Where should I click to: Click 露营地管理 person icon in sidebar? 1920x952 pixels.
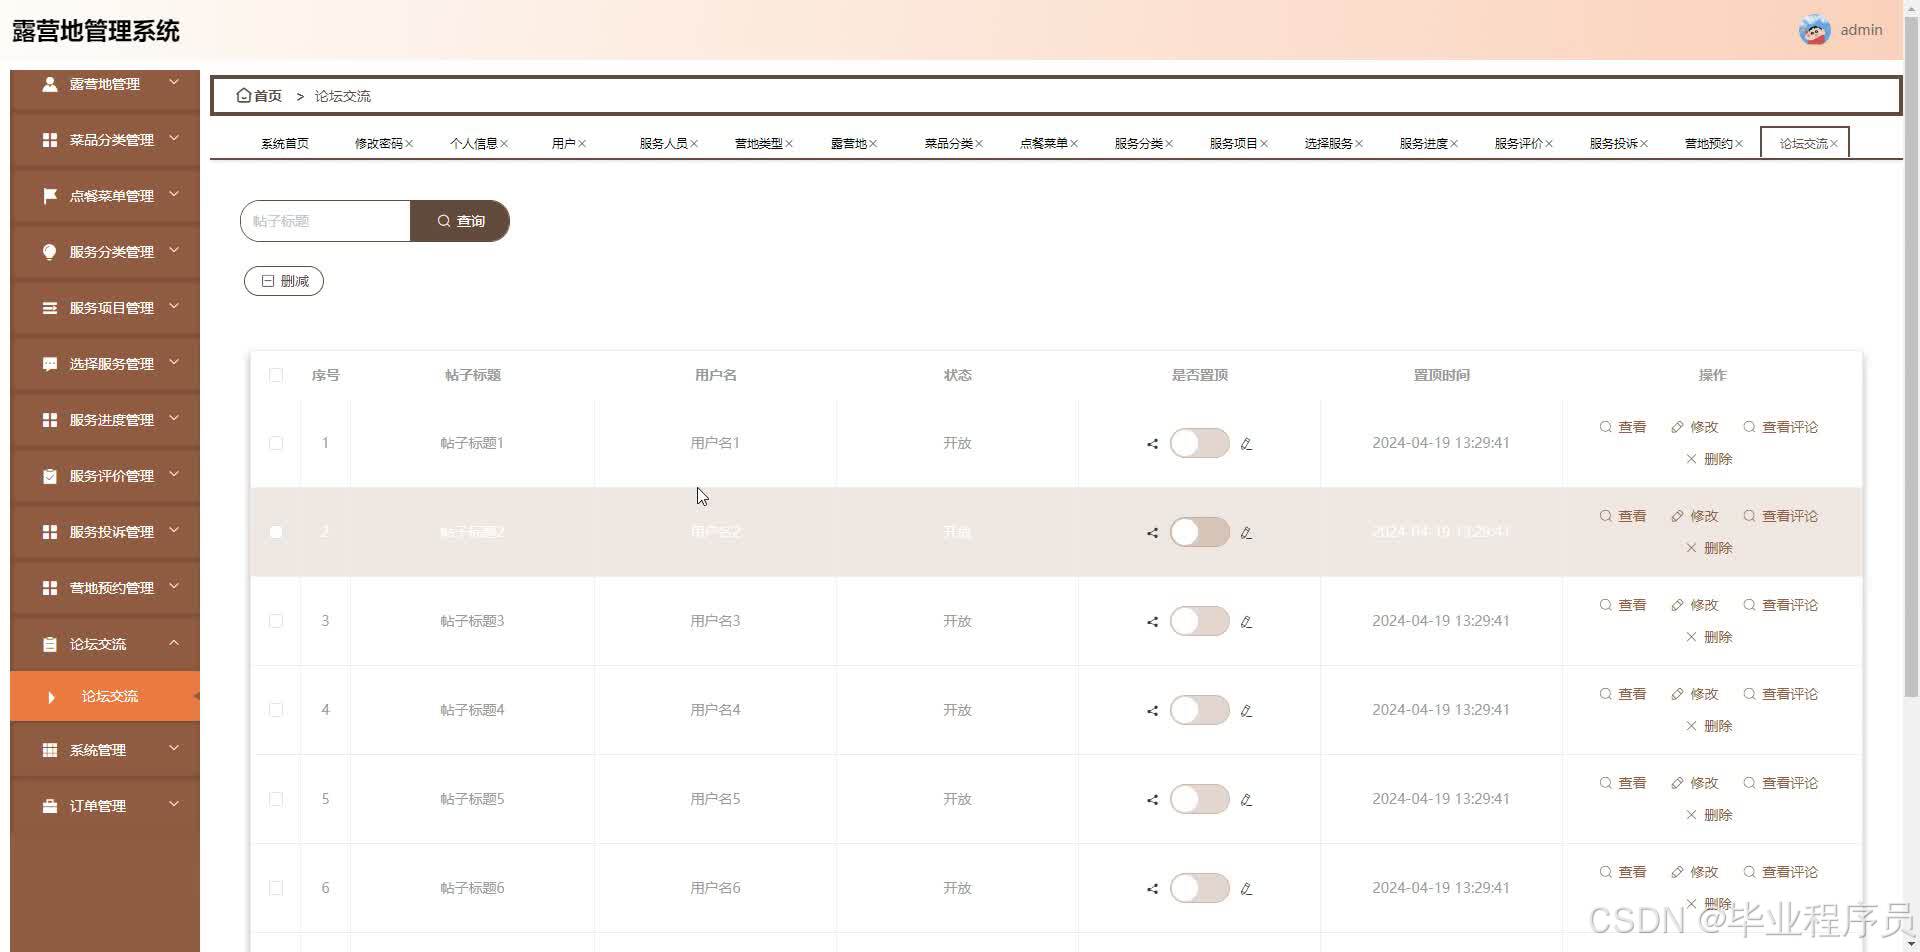pos(49,84)
